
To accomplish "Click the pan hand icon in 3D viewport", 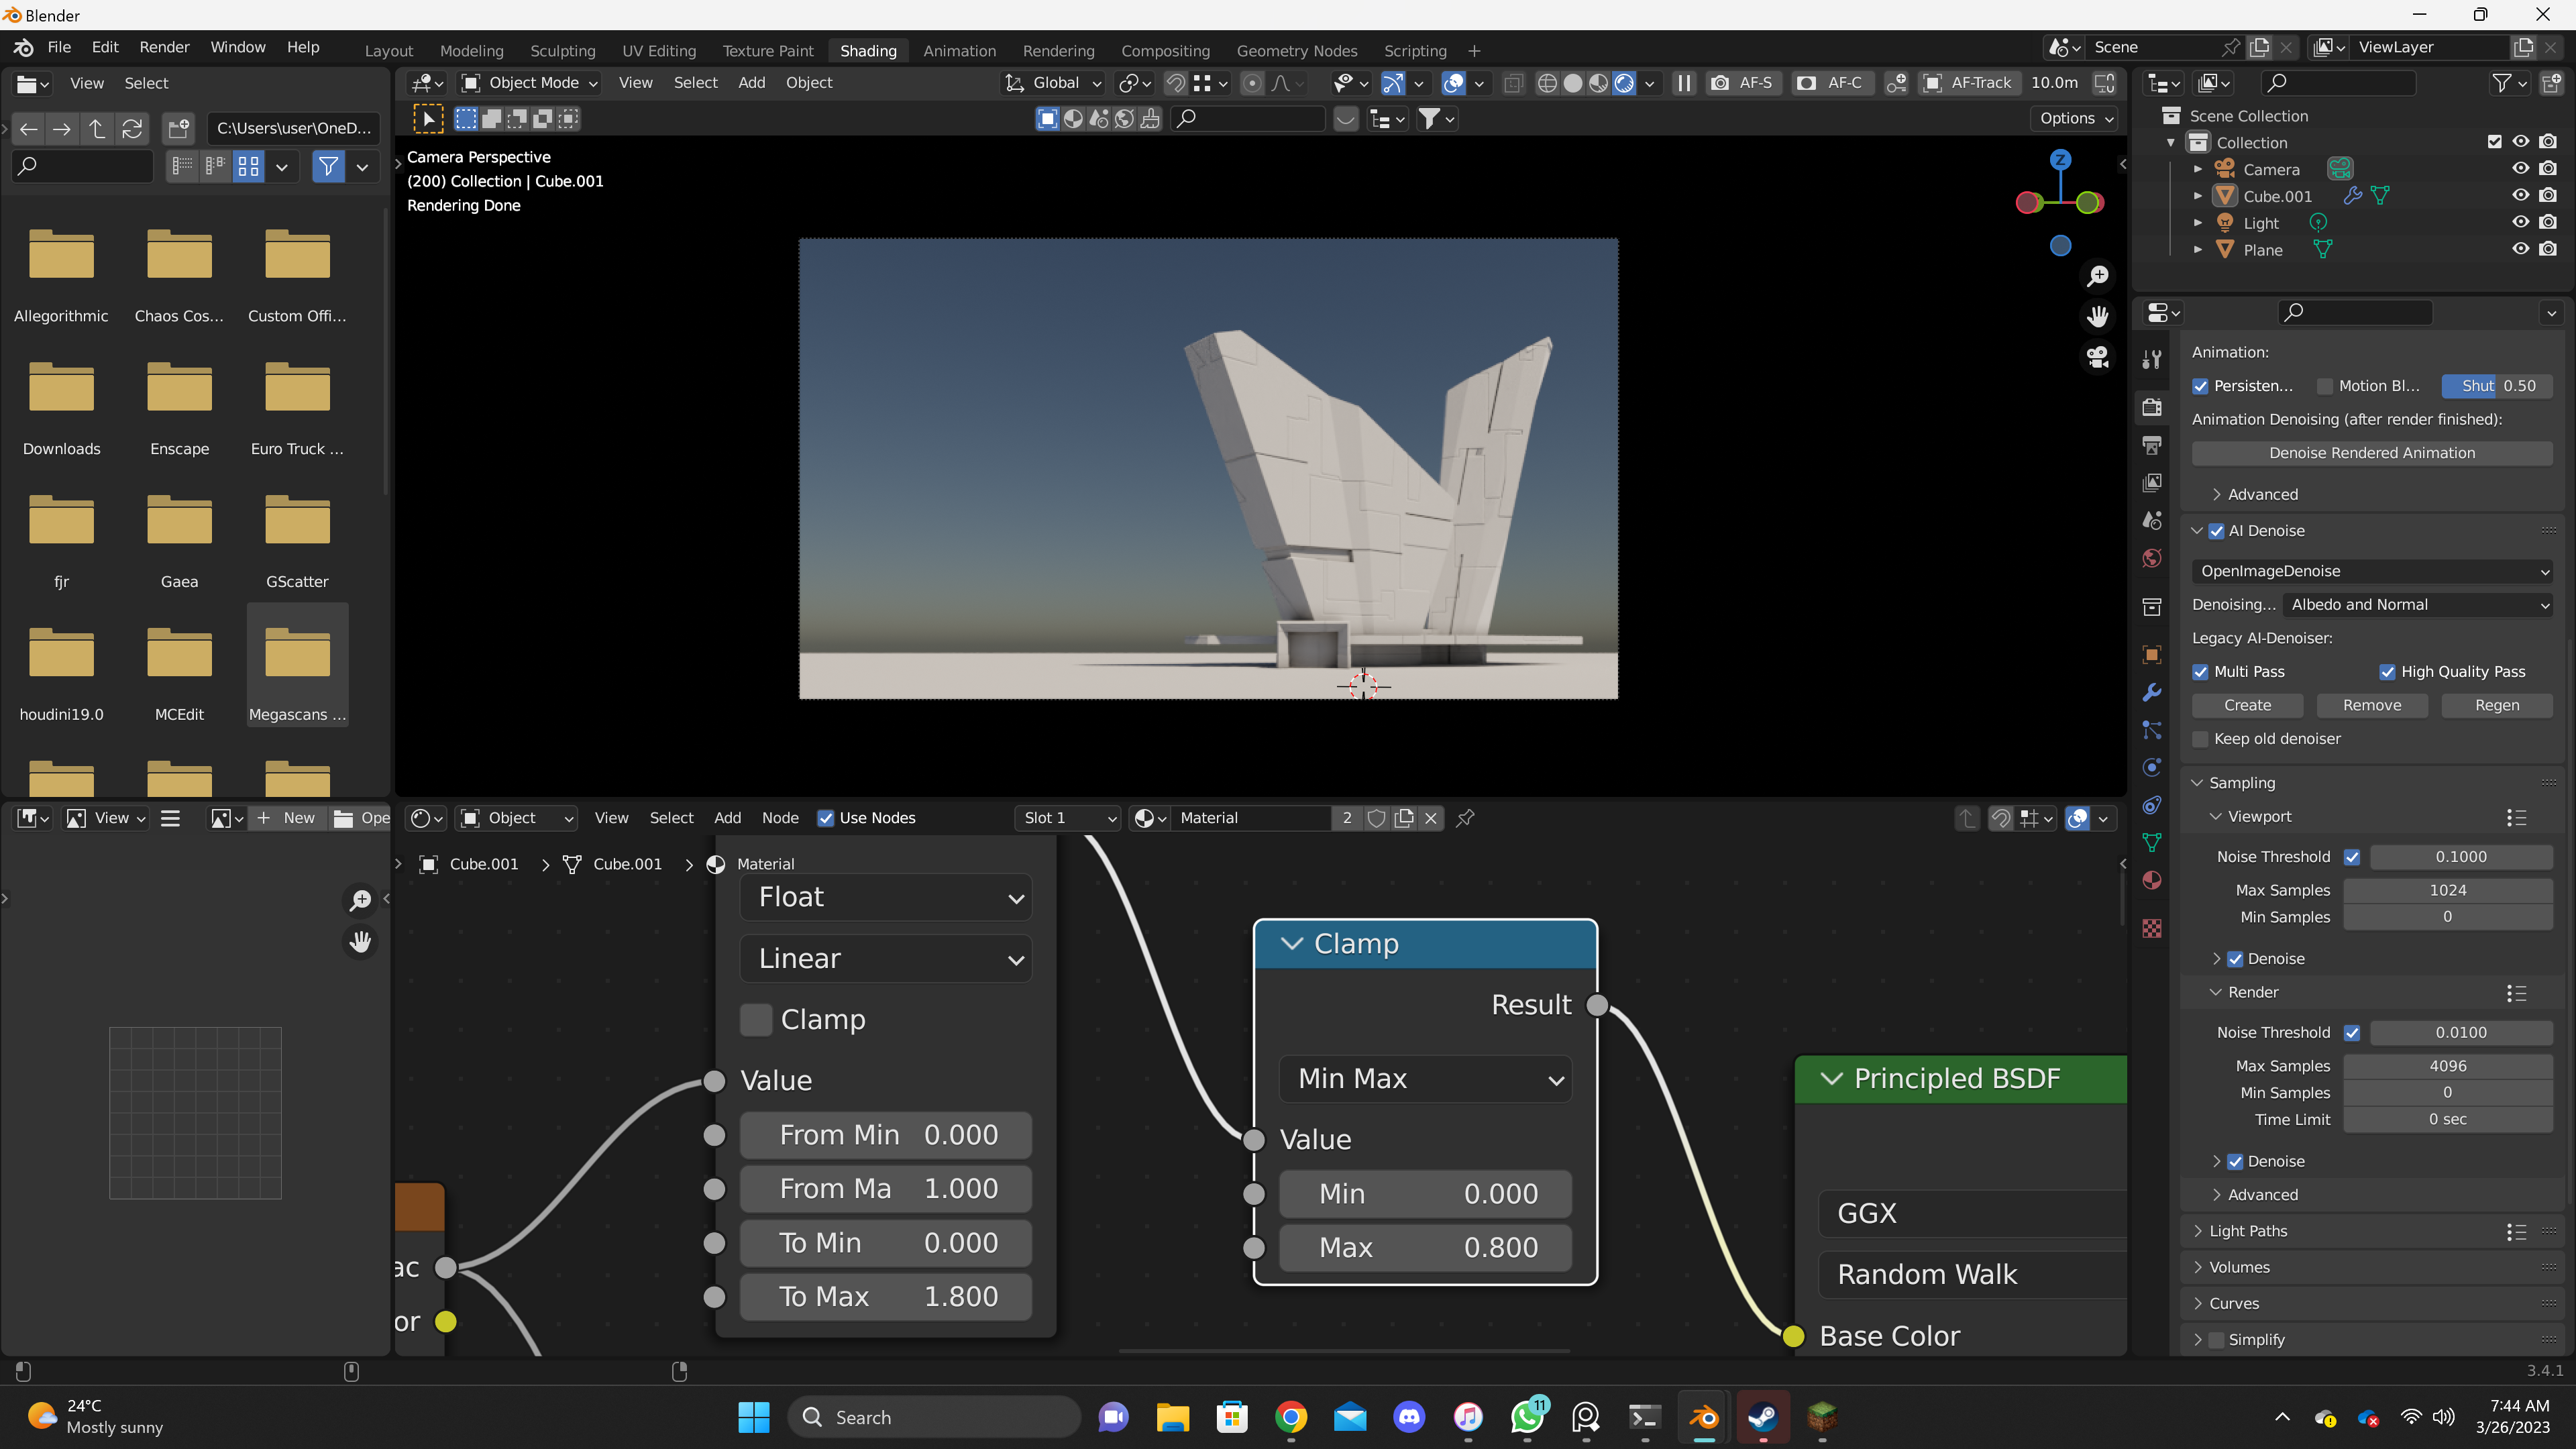I will point(2097,317).
